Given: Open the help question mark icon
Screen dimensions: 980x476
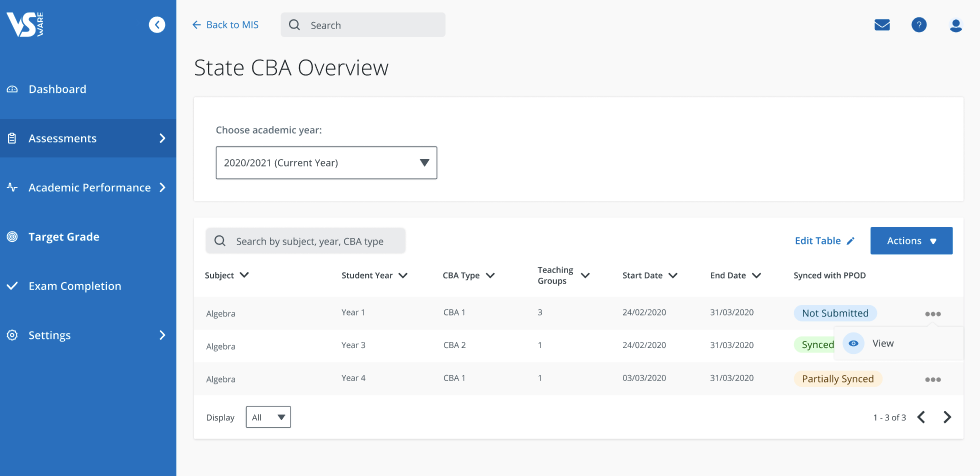Looking at the screenshot, I should (x=919, y=25).
